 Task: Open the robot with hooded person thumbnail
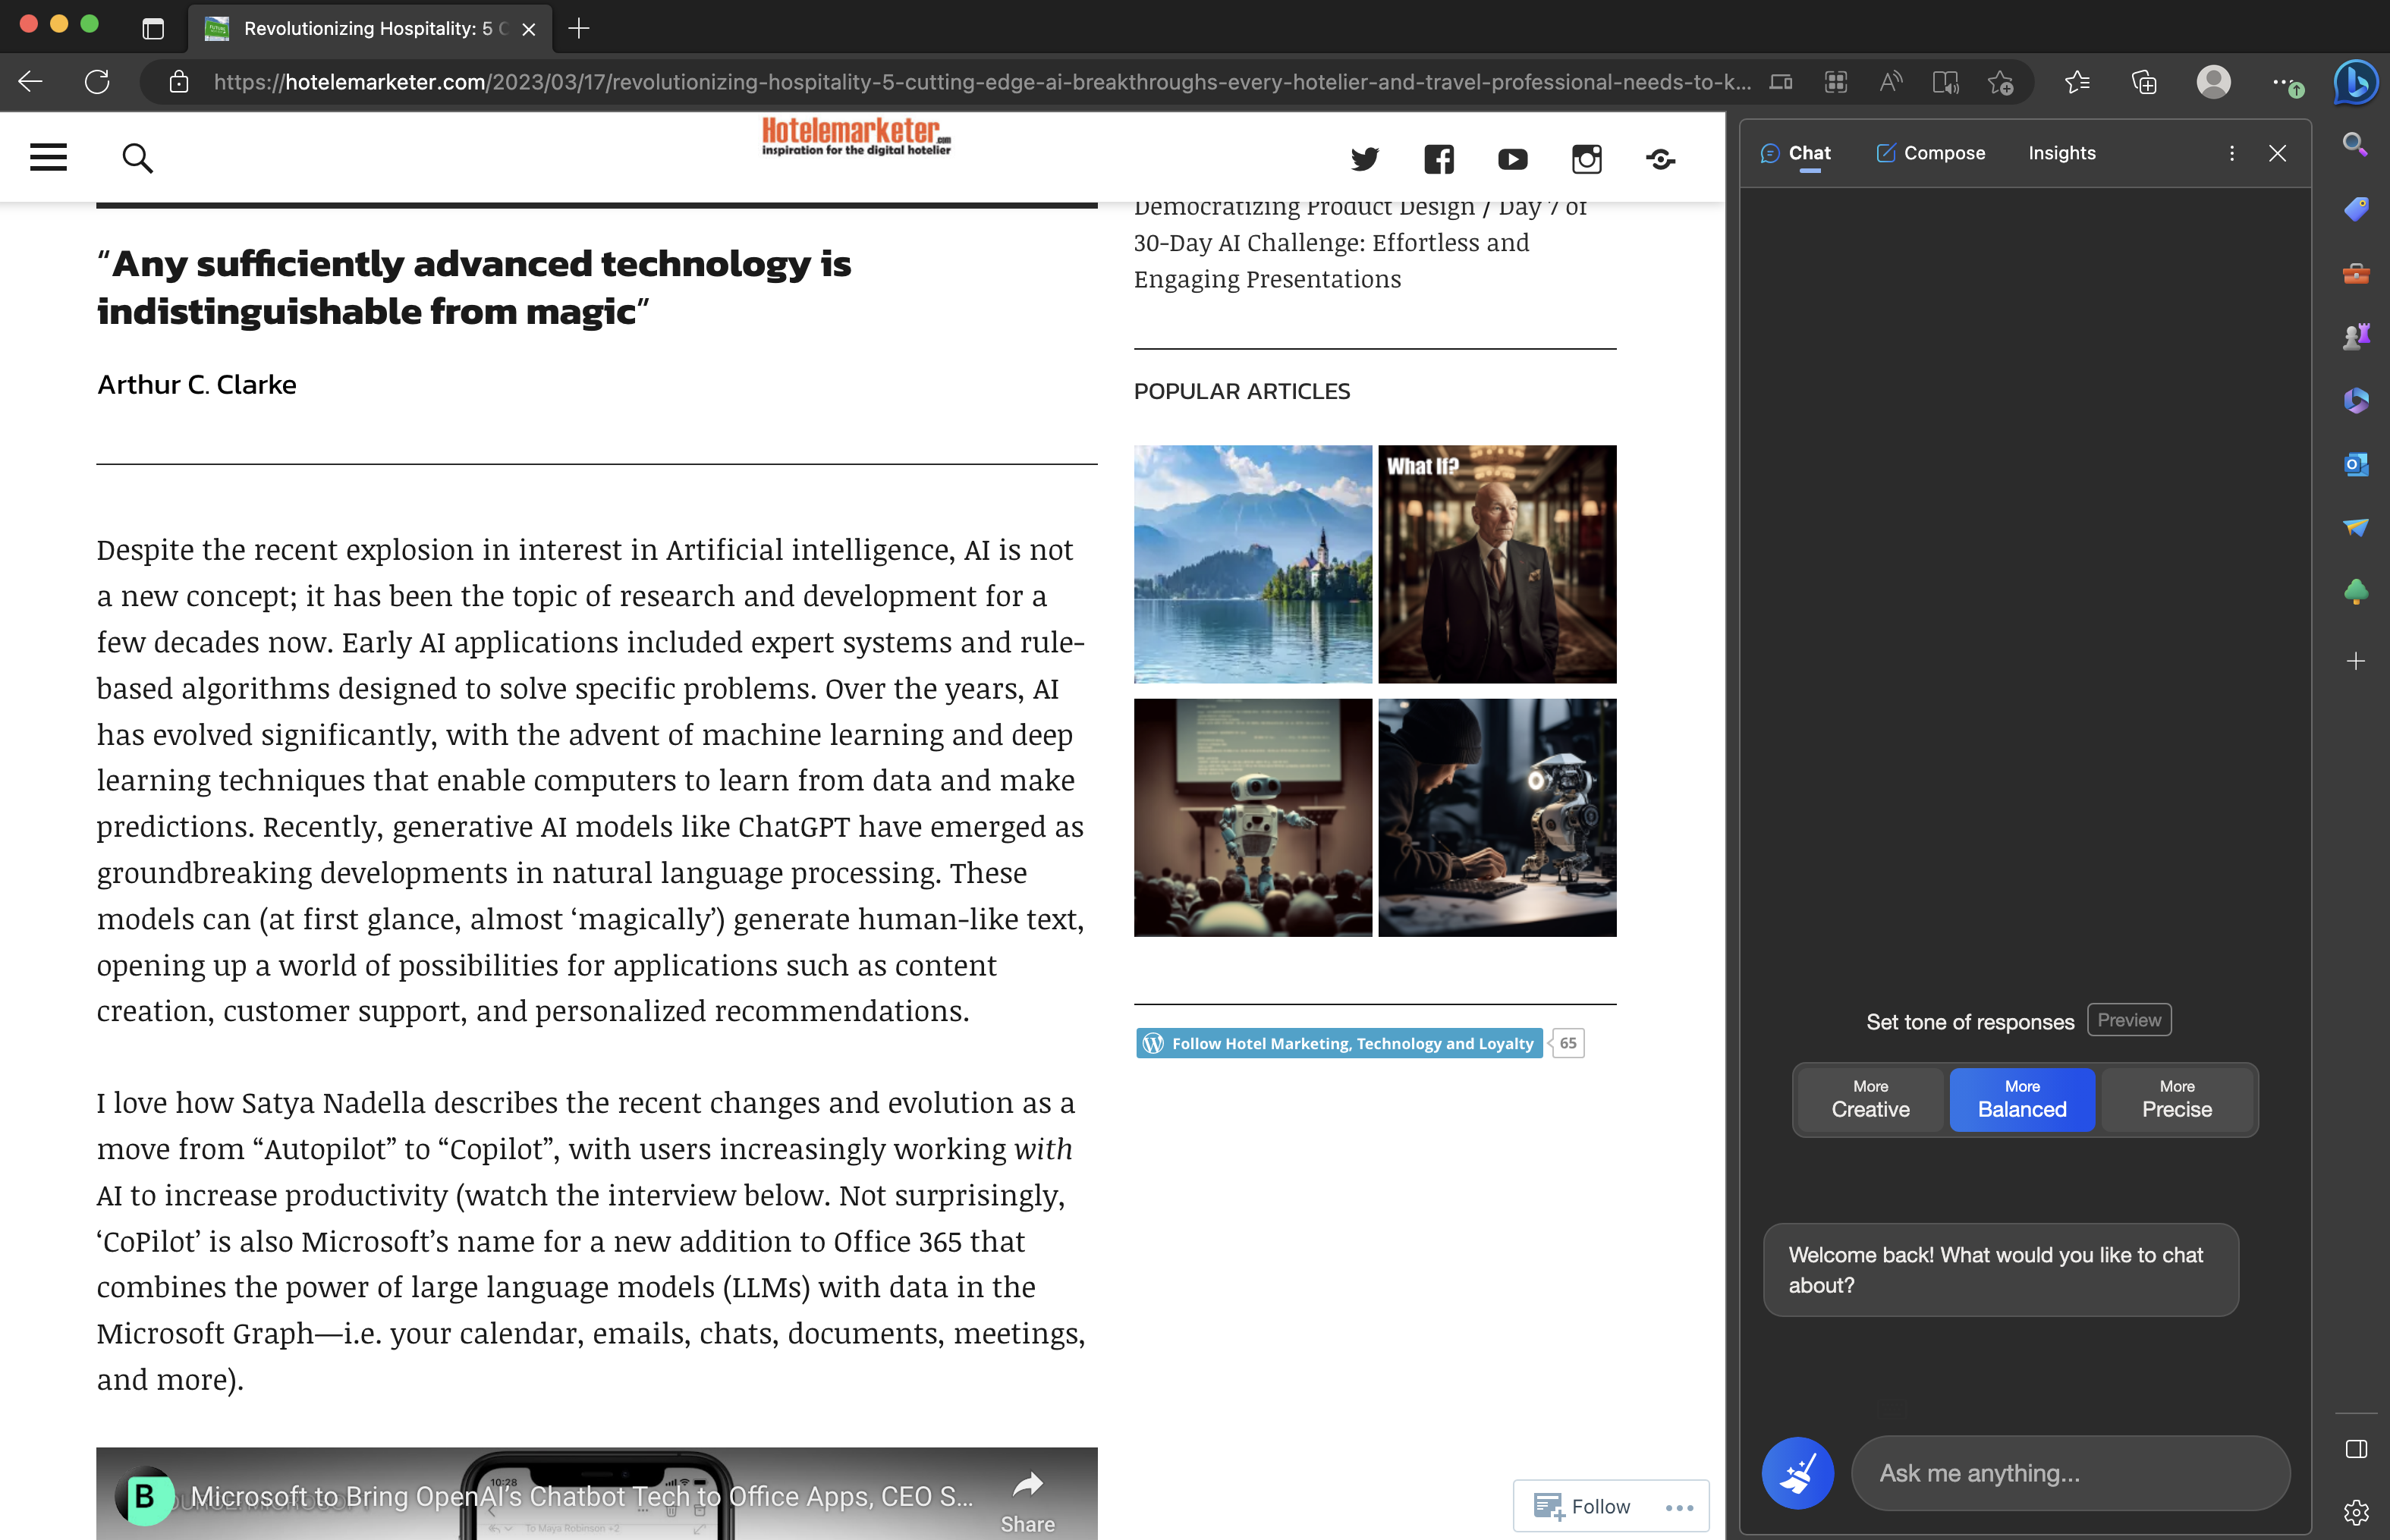(1496, 817)
